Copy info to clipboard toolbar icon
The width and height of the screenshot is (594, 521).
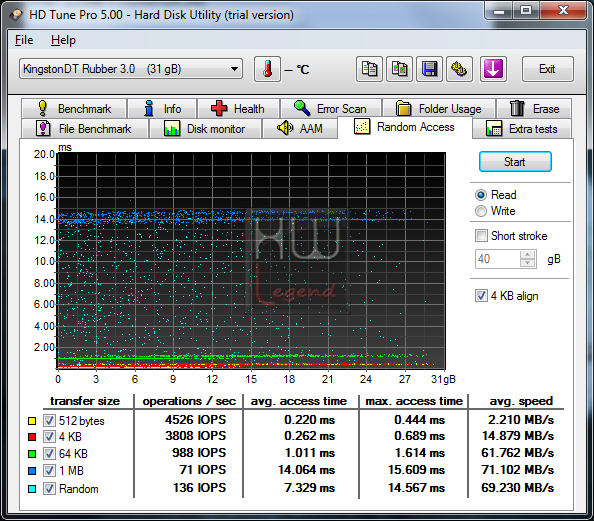pyautogui.click(x=369, y=69)
